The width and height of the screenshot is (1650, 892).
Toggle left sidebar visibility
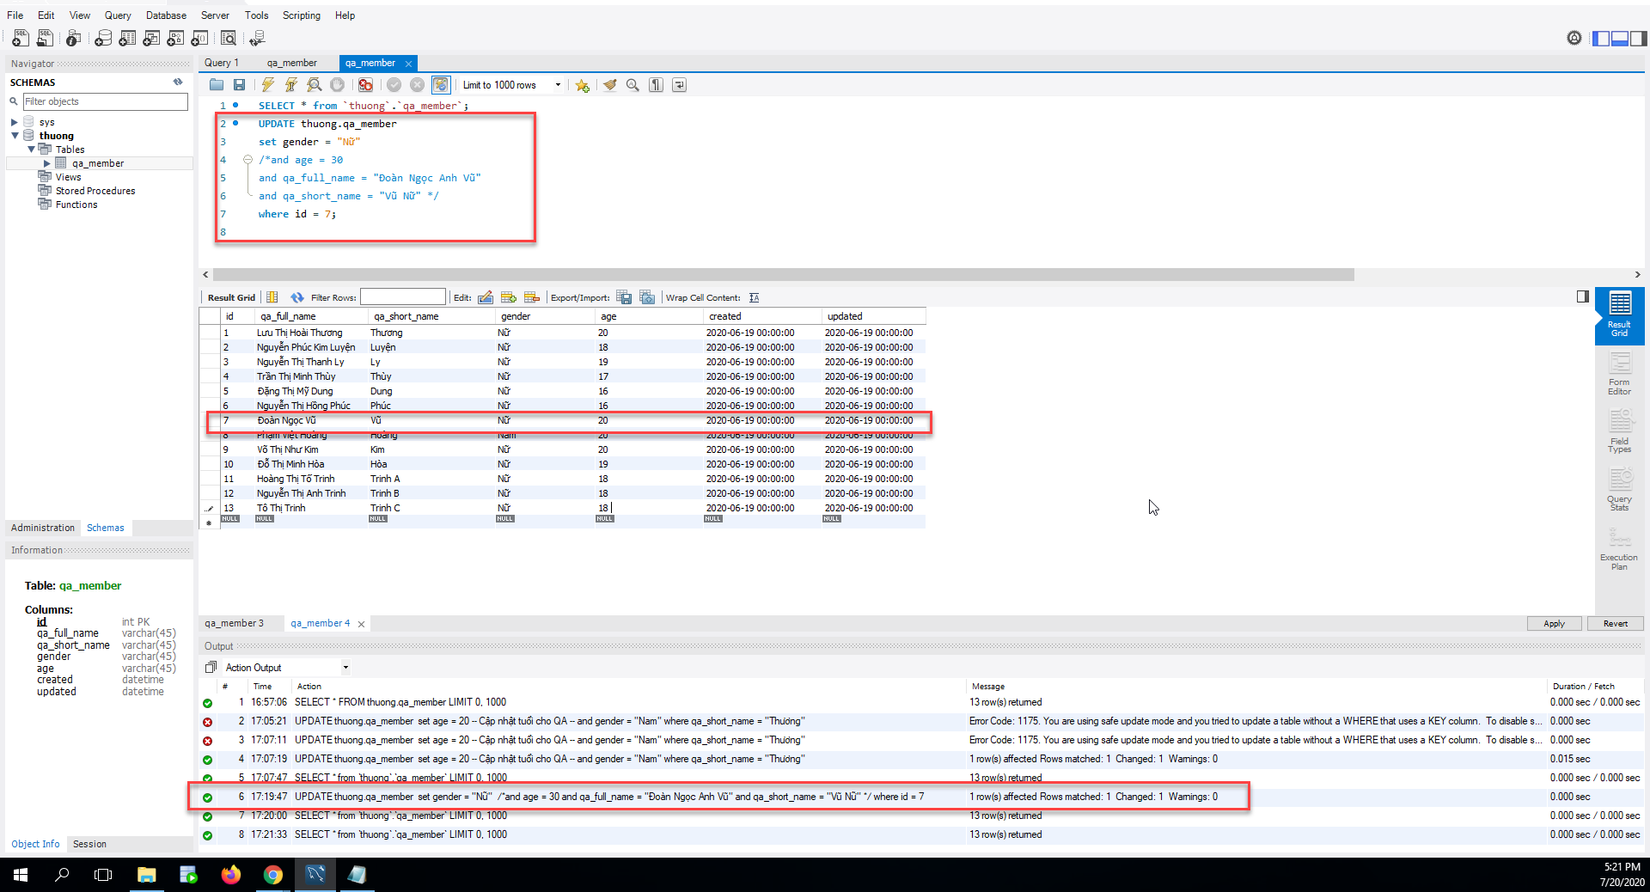pos(1601,38)
